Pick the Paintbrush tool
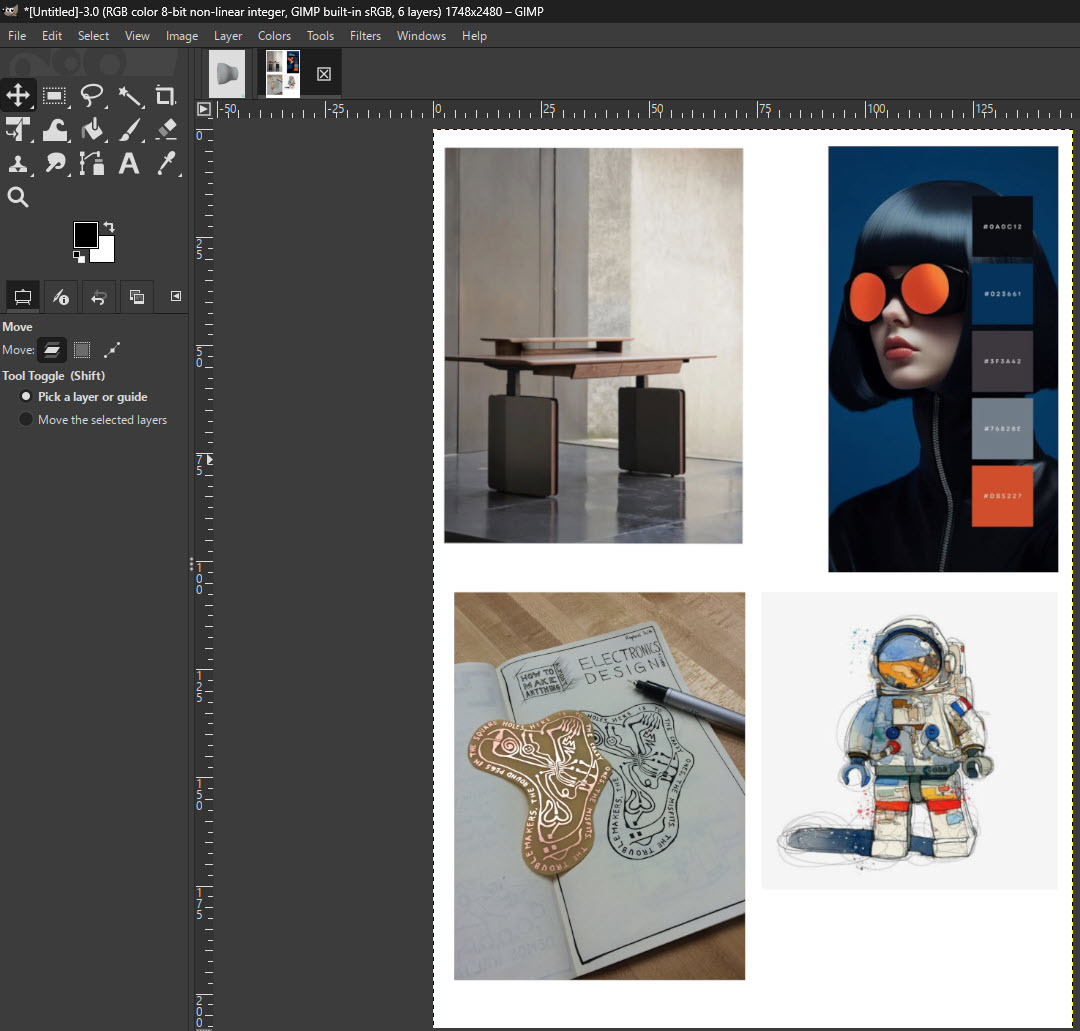 pos(128,129)
